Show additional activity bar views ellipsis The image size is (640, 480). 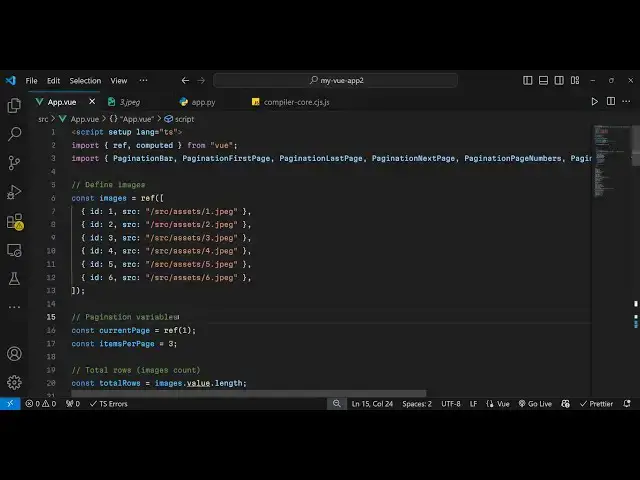click(x=14, y=307)
